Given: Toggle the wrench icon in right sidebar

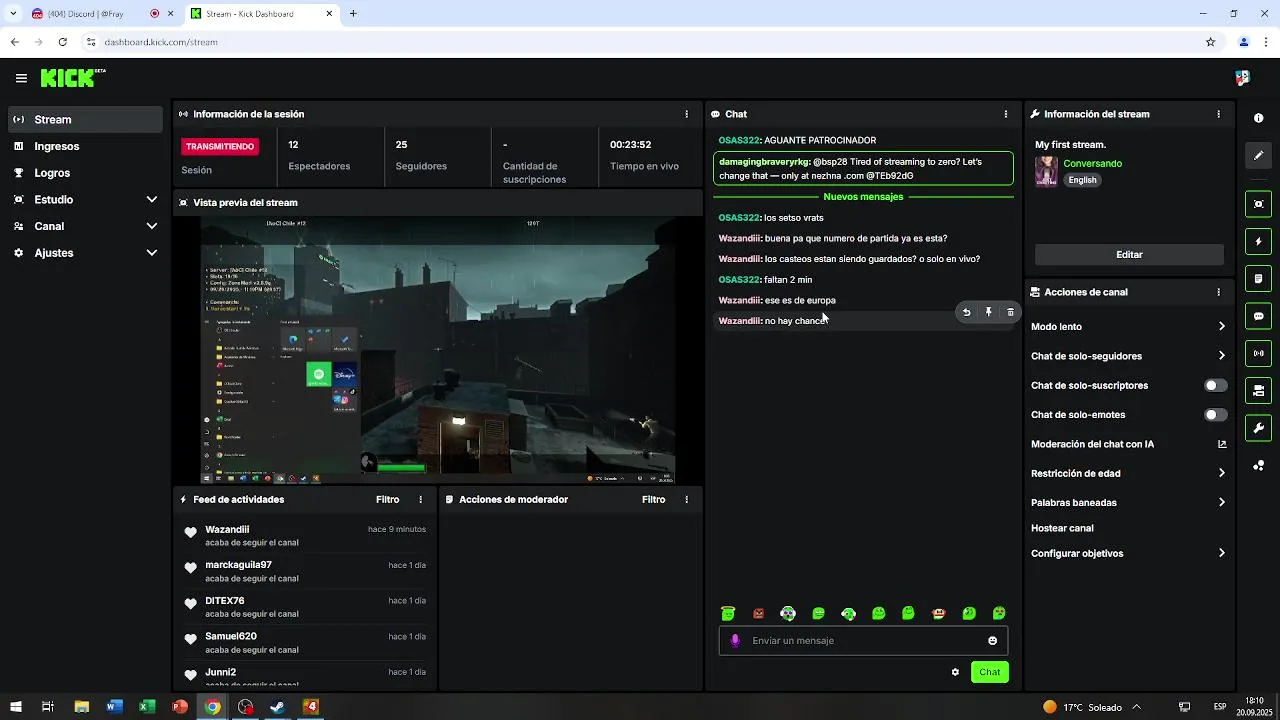Looking at the screenshot, I should click(x=1258, y=428).
